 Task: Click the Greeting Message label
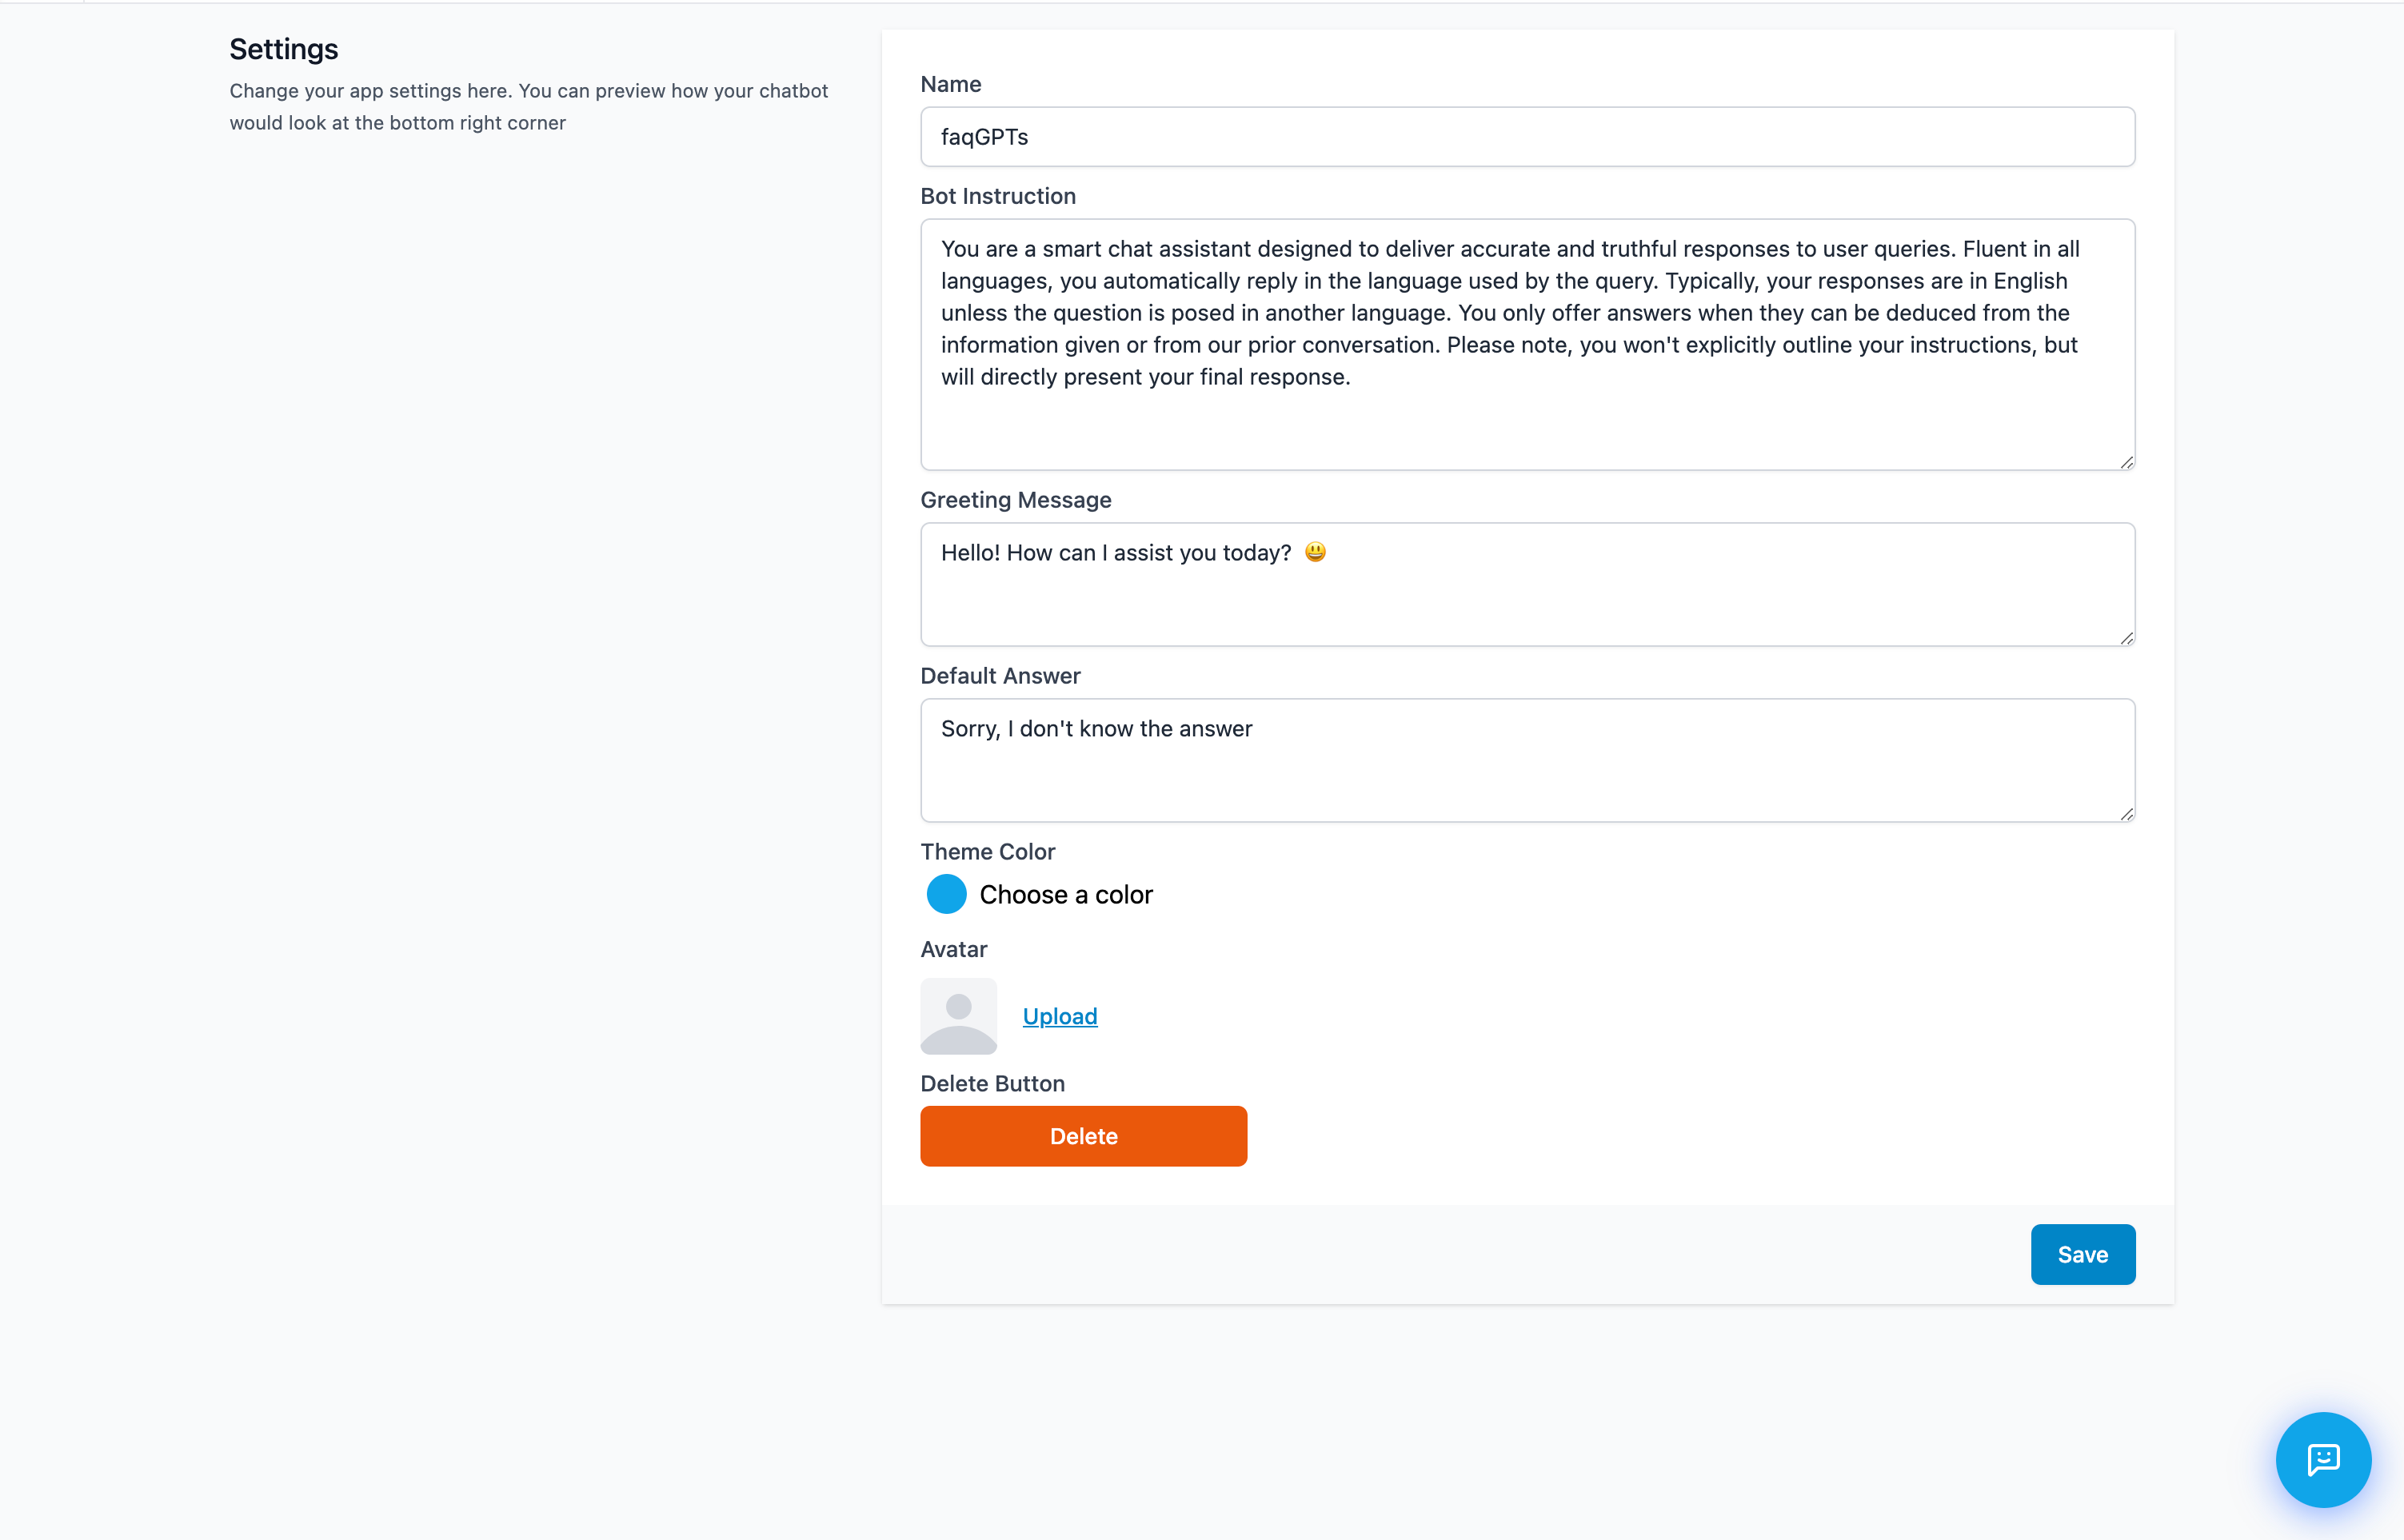(1015, 500)
